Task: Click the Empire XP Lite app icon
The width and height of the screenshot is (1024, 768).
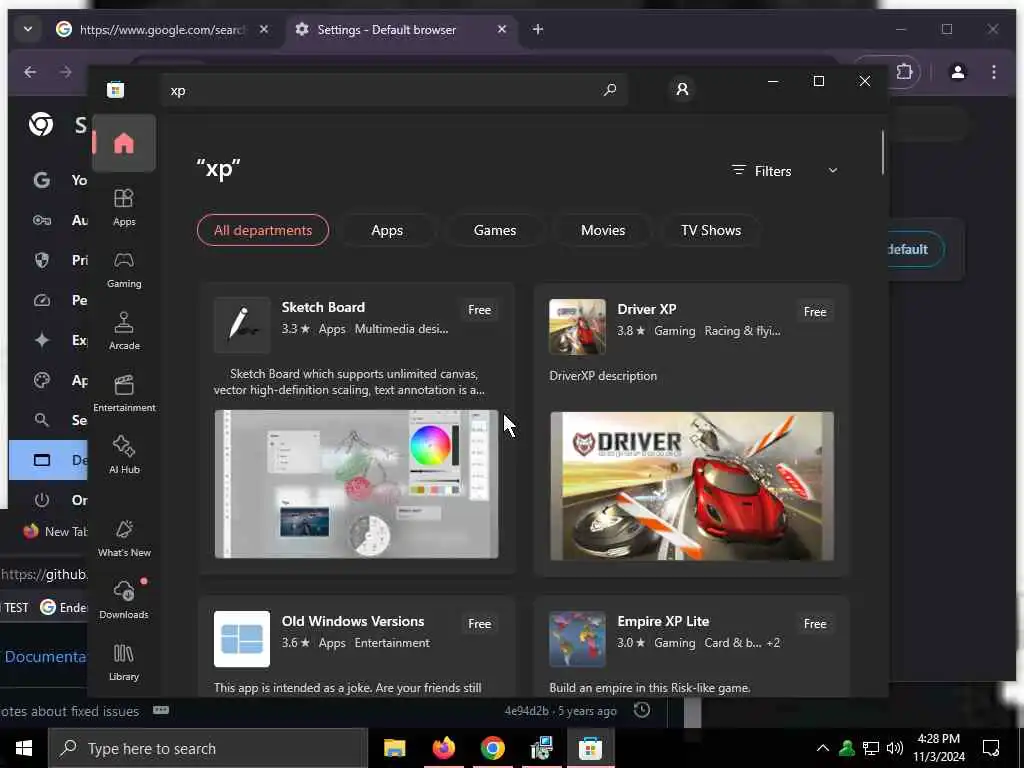Action: pos(577,639)
